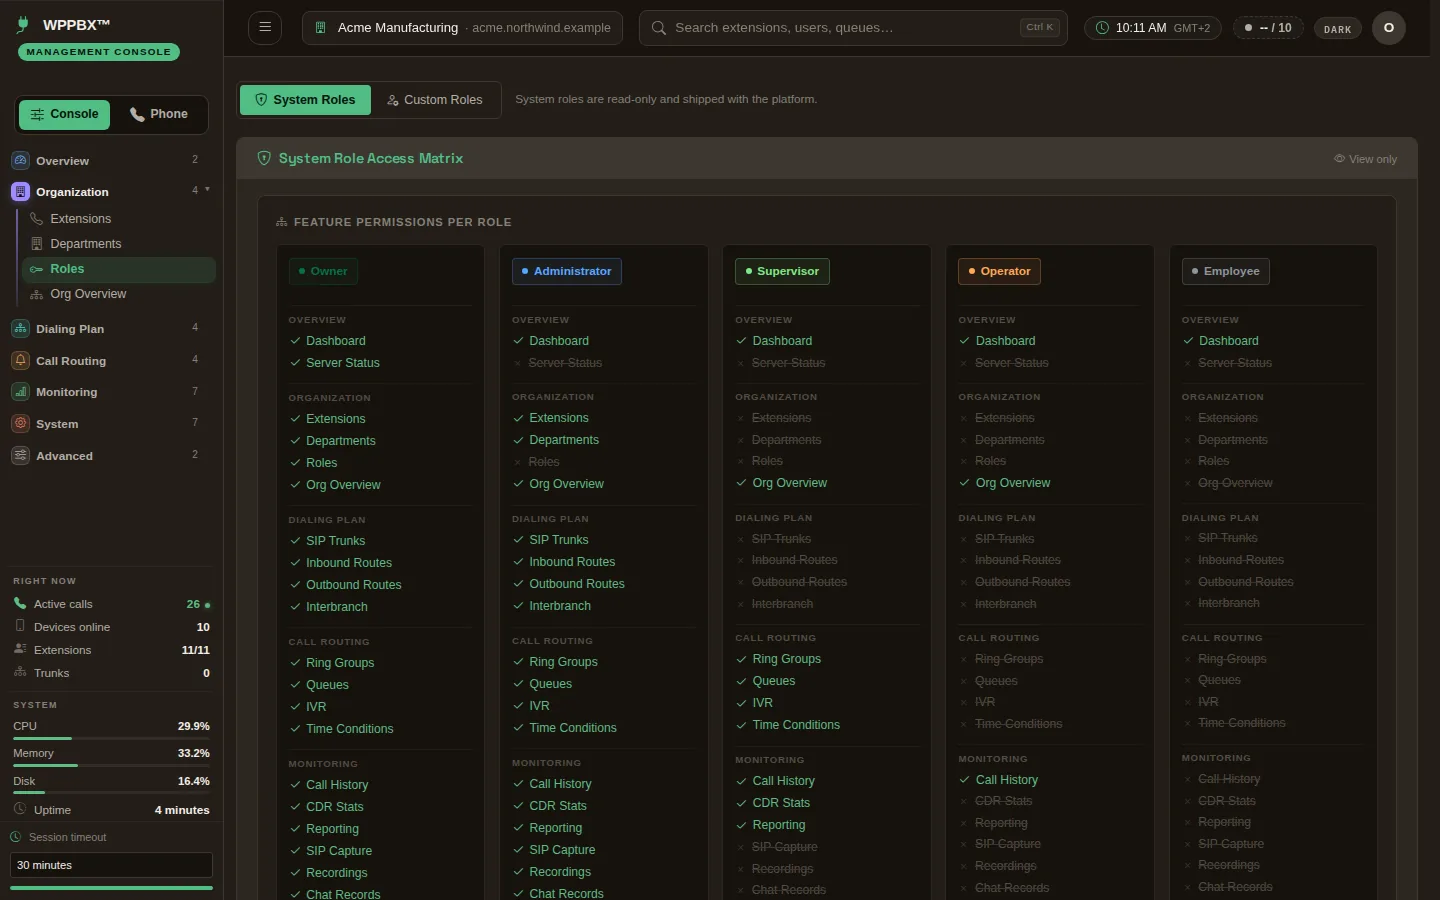This screenshot has width=1440, height=900.
Task: Switch to Phone mode toggle
Action: [x=159, y=114]
